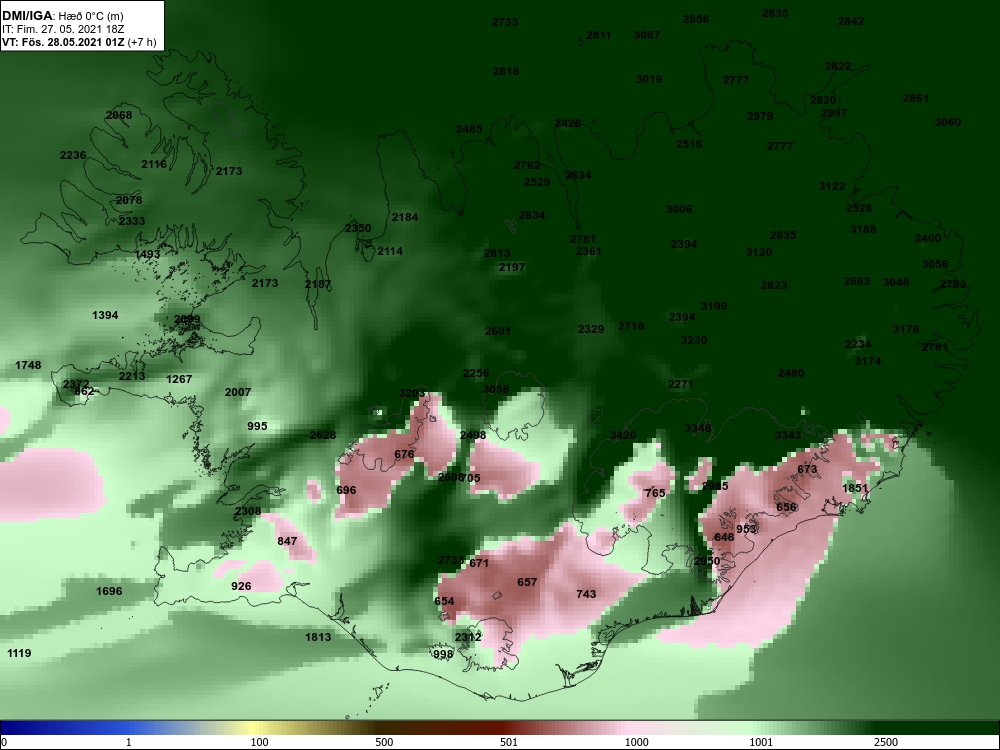Click the map value 2979
The height and width of the screenshot is (750, 1000).
click(x=760, y=116)
